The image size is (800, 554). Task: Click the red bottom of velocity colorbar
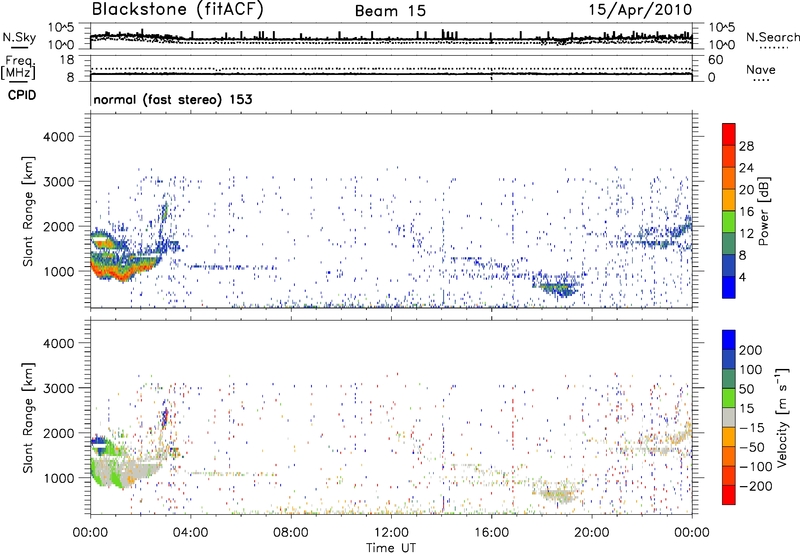(729, 495)
